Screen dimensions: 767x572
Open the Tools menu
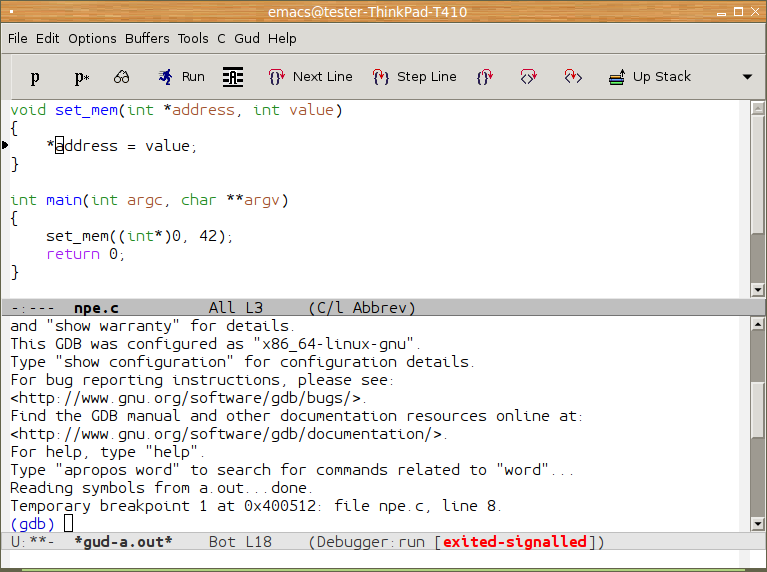tap(193, 38)
